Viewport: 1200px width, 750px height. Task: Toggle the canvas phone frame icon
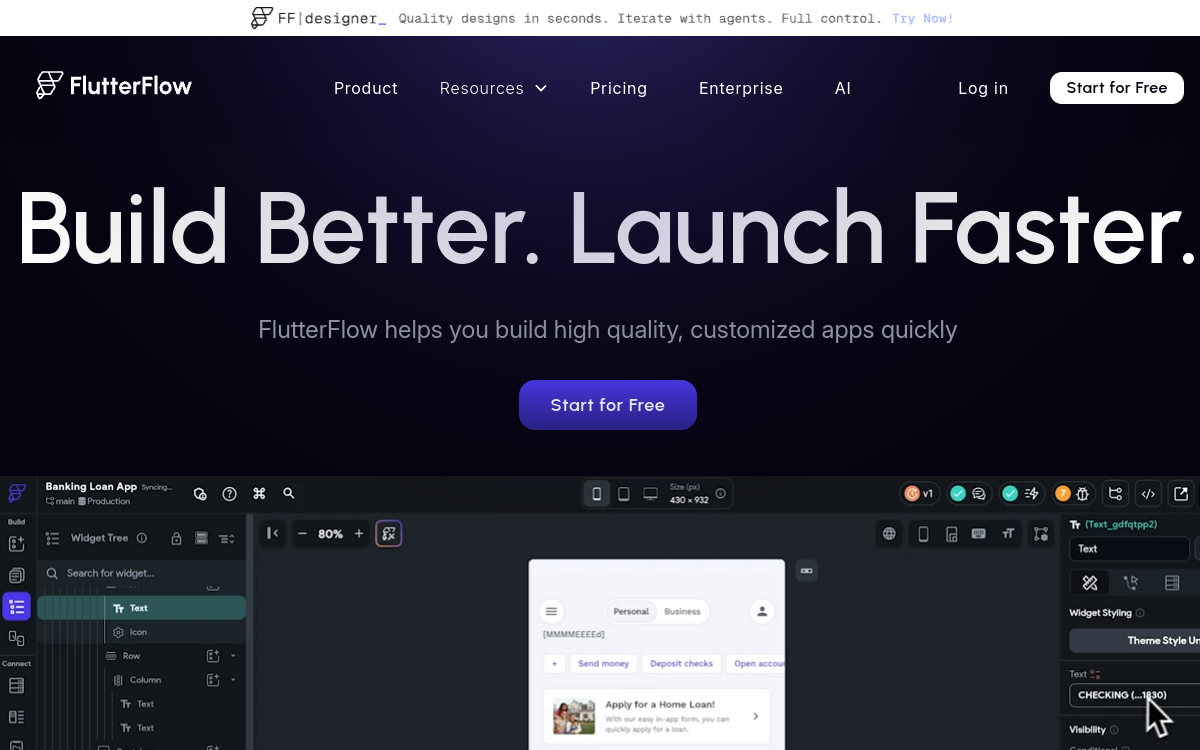(923, 534)
